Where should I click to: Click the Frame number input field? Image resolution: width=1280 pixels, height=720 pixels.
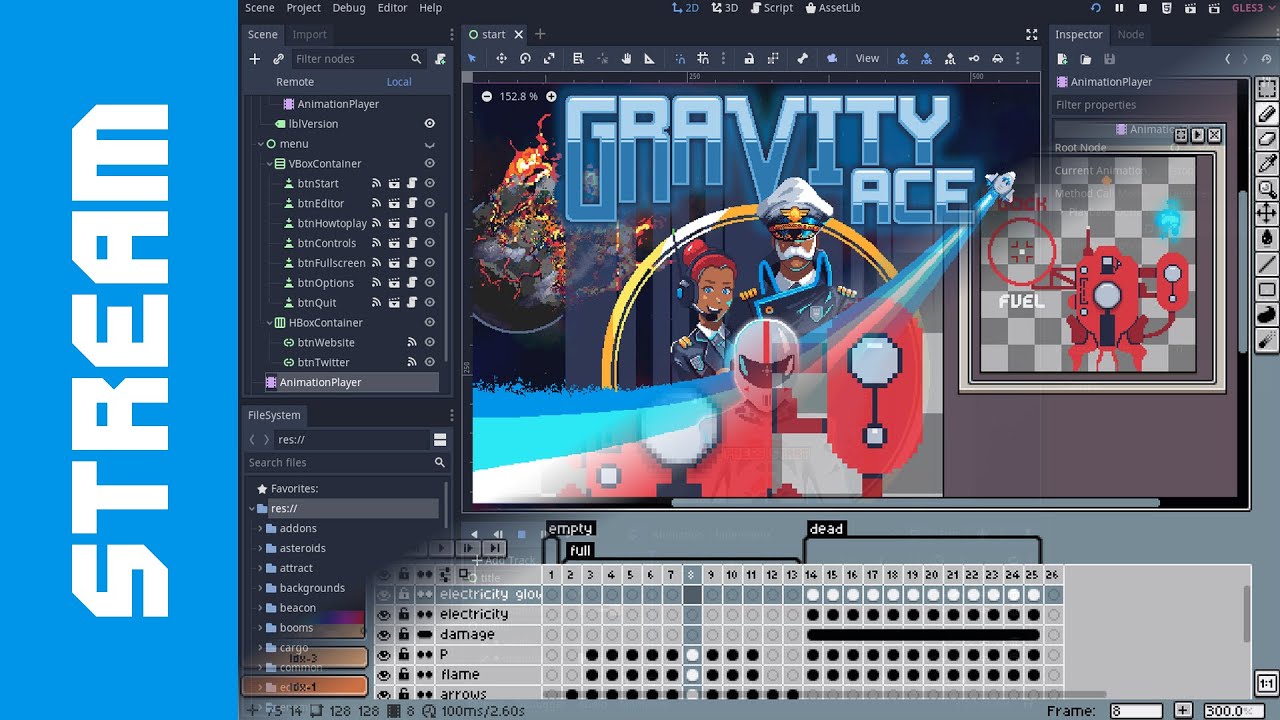pos(1136,711)
